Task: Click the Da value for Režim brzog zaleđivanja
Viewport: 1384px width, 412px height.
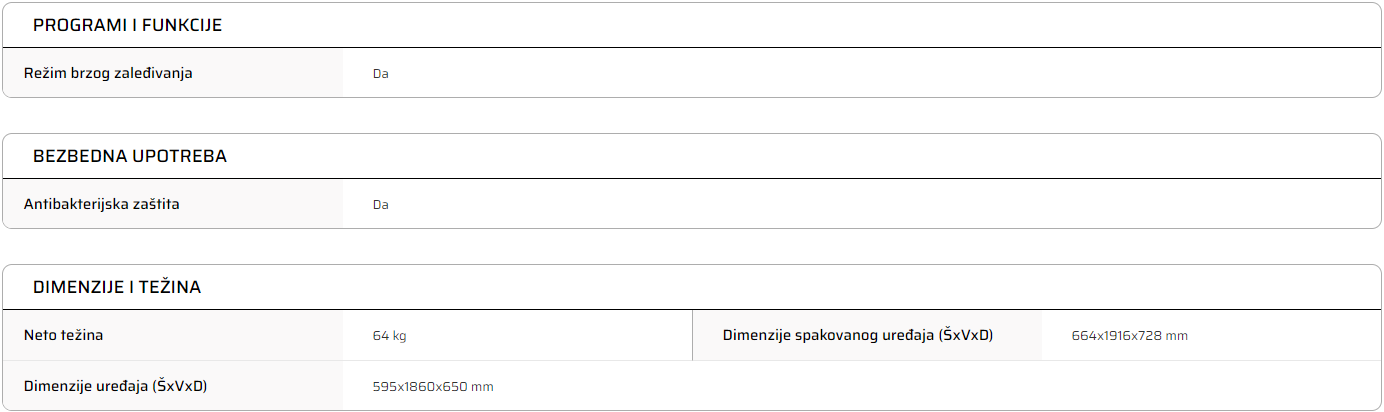Action: [380, 74]
